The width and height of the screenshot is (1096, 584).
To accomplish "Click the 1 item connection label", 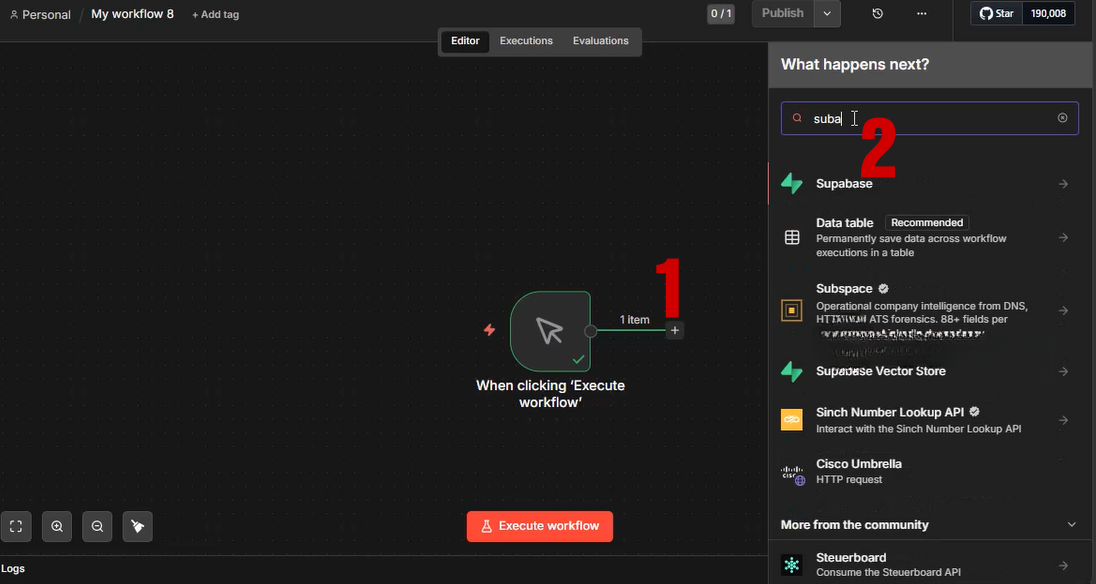I will (x=634, y=319).
